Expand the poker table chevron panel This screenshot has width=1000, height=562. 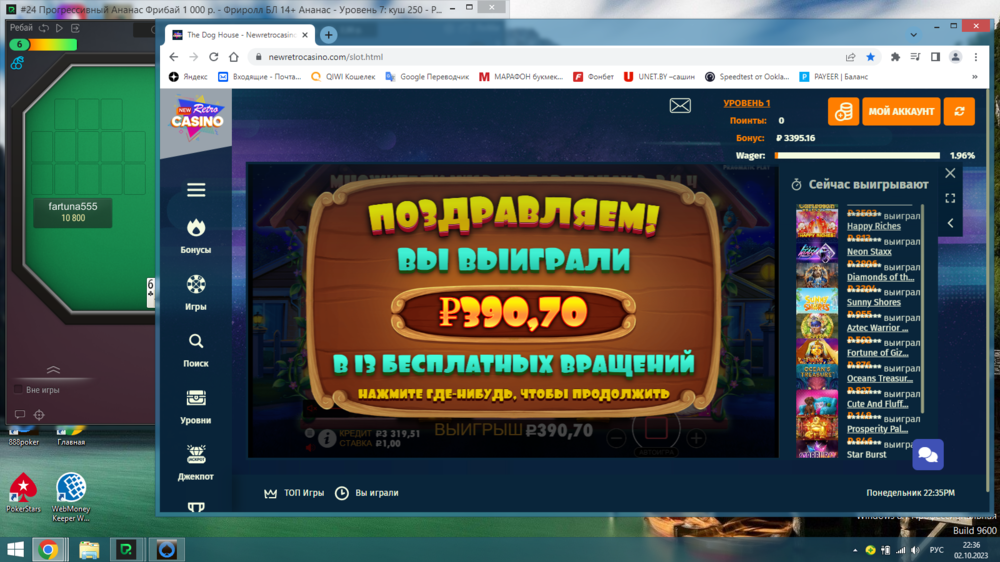pyautogui.click(x=53, y=371)
